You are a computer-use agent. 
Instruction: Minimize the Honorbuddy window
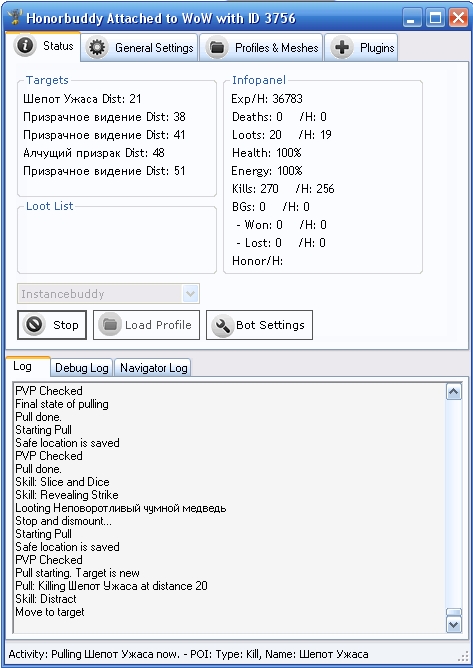pos(411,18)
